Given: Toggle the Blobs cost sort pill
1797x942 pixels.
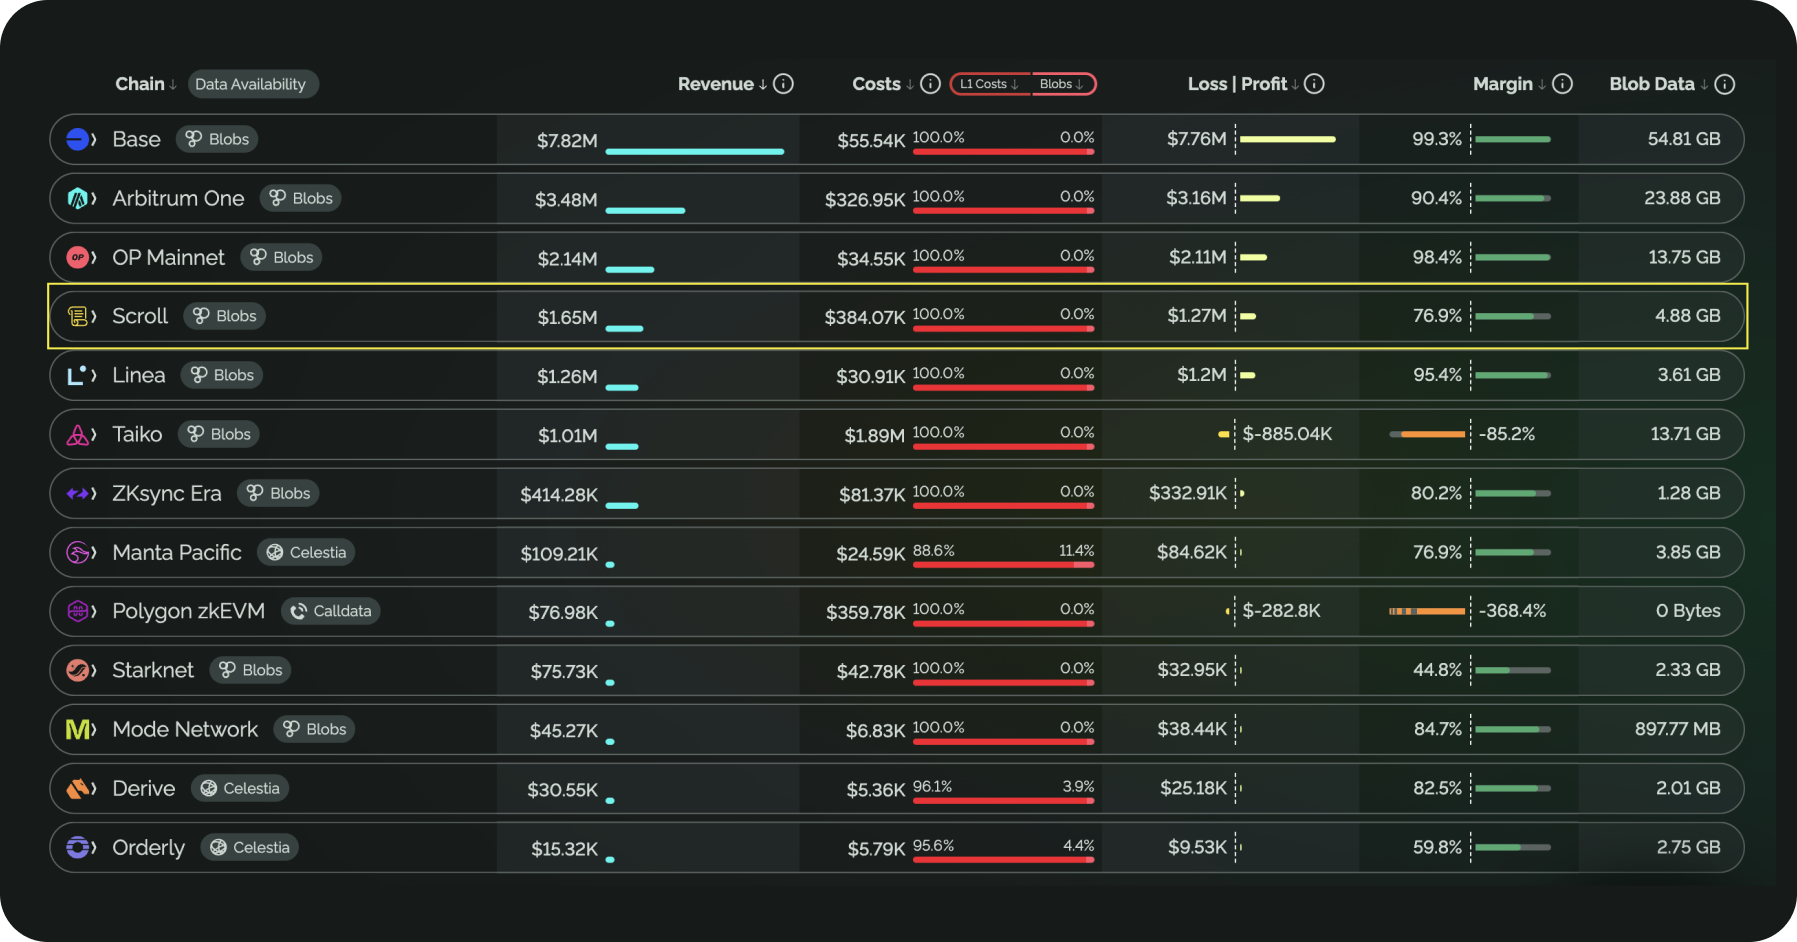Looking at the screenshot, I should point(1062,84).
